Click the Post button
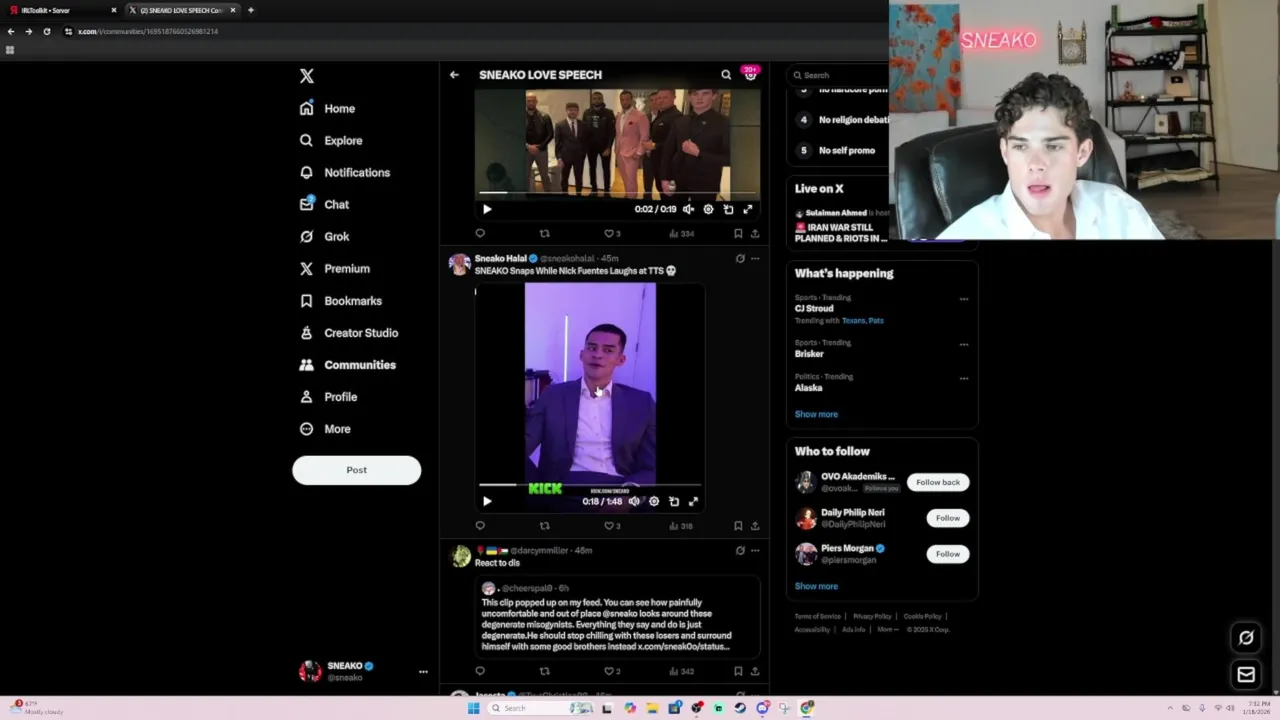The height and width of the screenshot is (720, 1280). click(356, 470)
